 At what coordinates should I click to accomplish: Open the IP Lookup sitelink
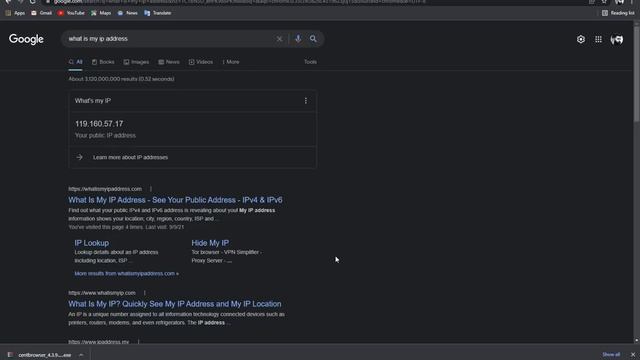tap(91, 243)
